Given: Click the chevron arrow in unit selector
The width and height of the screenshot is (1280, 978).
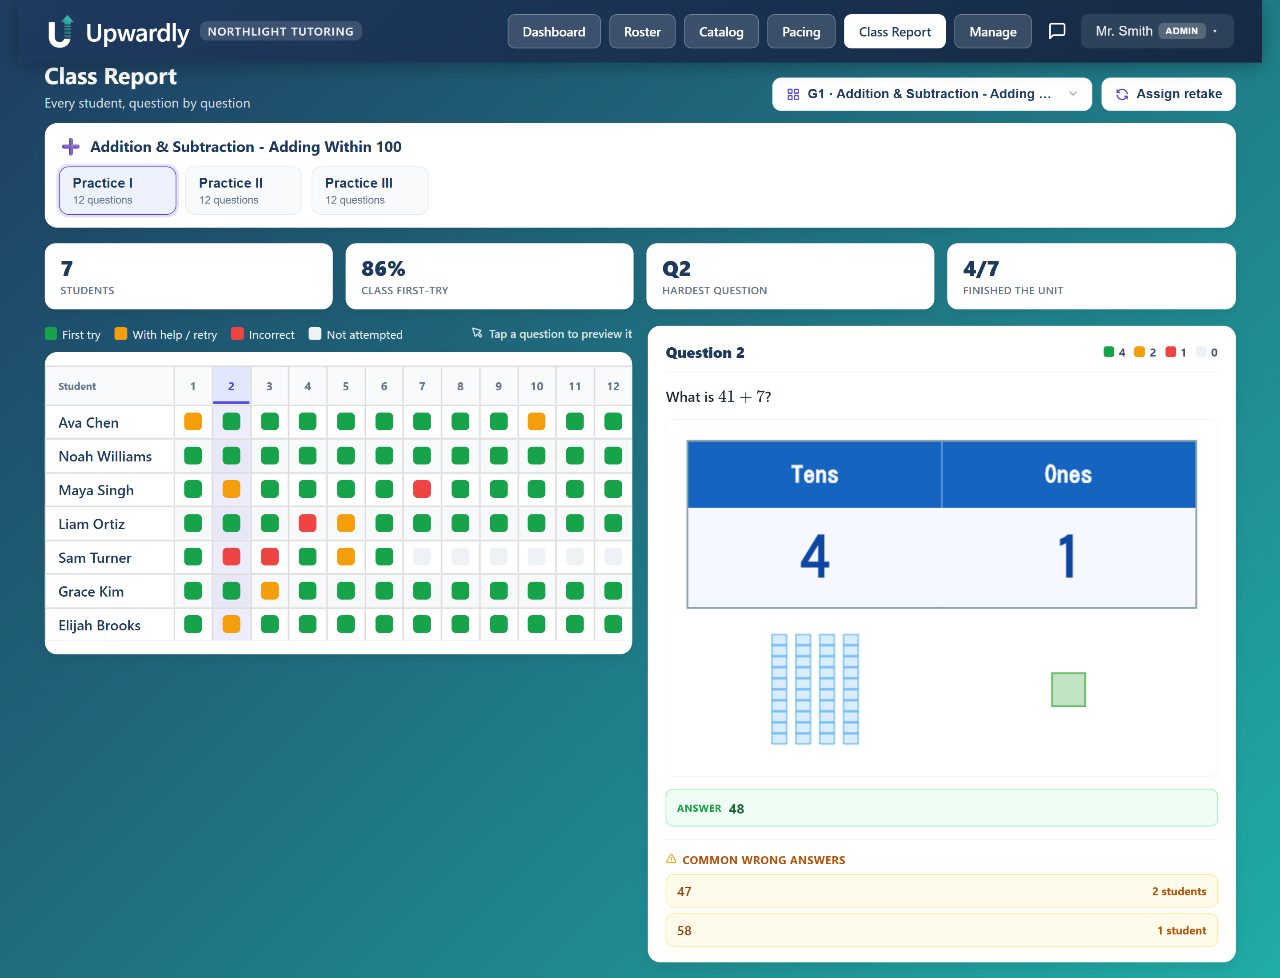Looking at the screenshot, I should (1073, 94).
